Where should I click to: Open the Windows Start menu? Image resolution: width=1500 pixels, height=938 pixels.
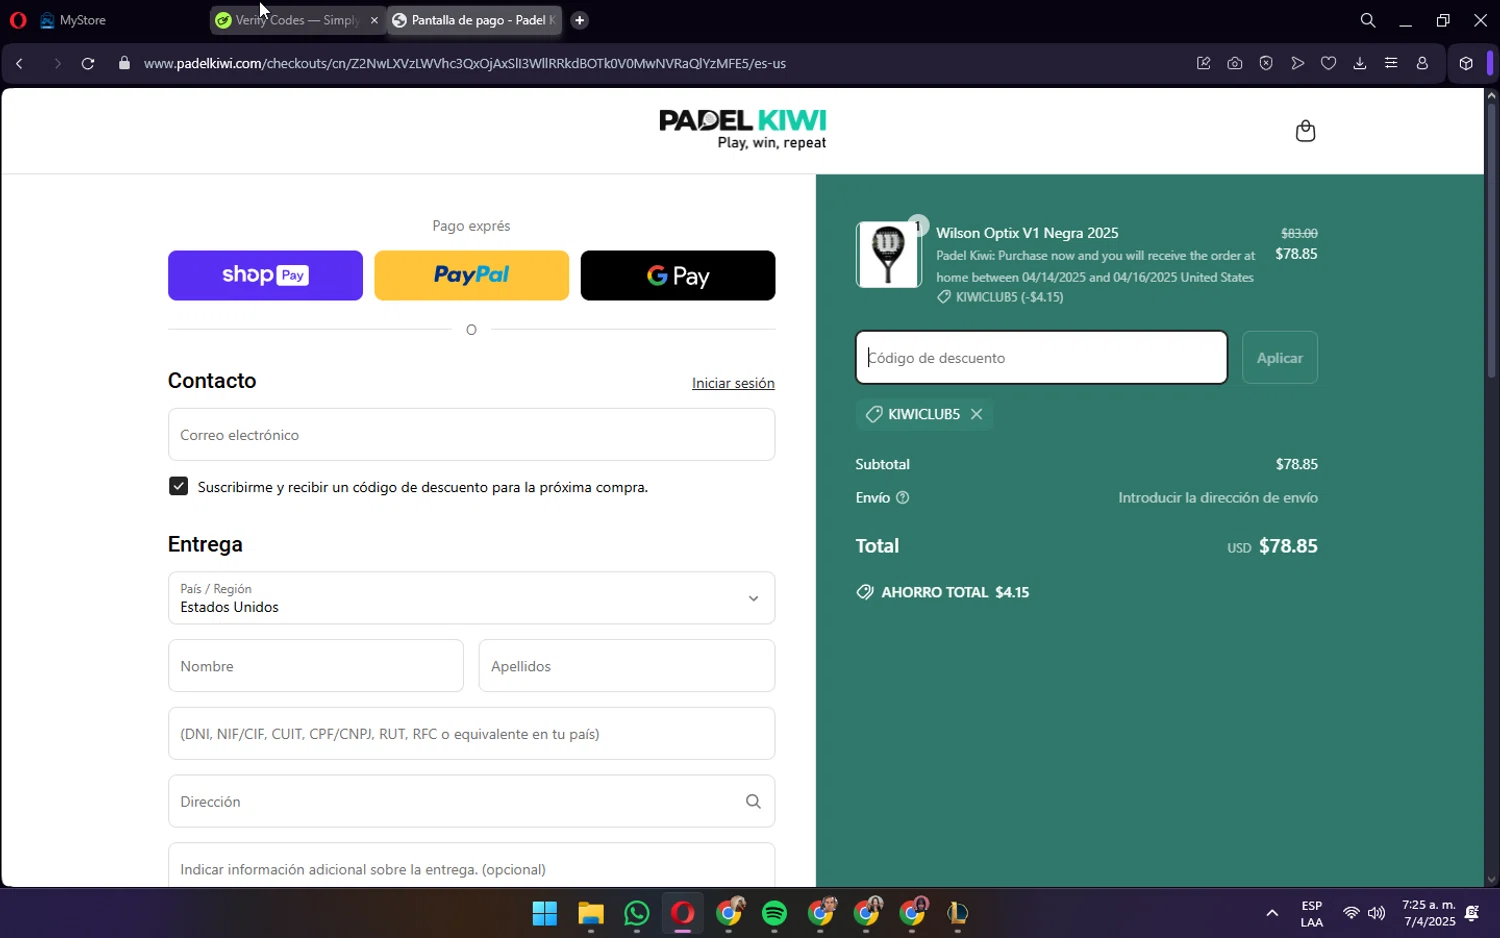pos(545,914)
